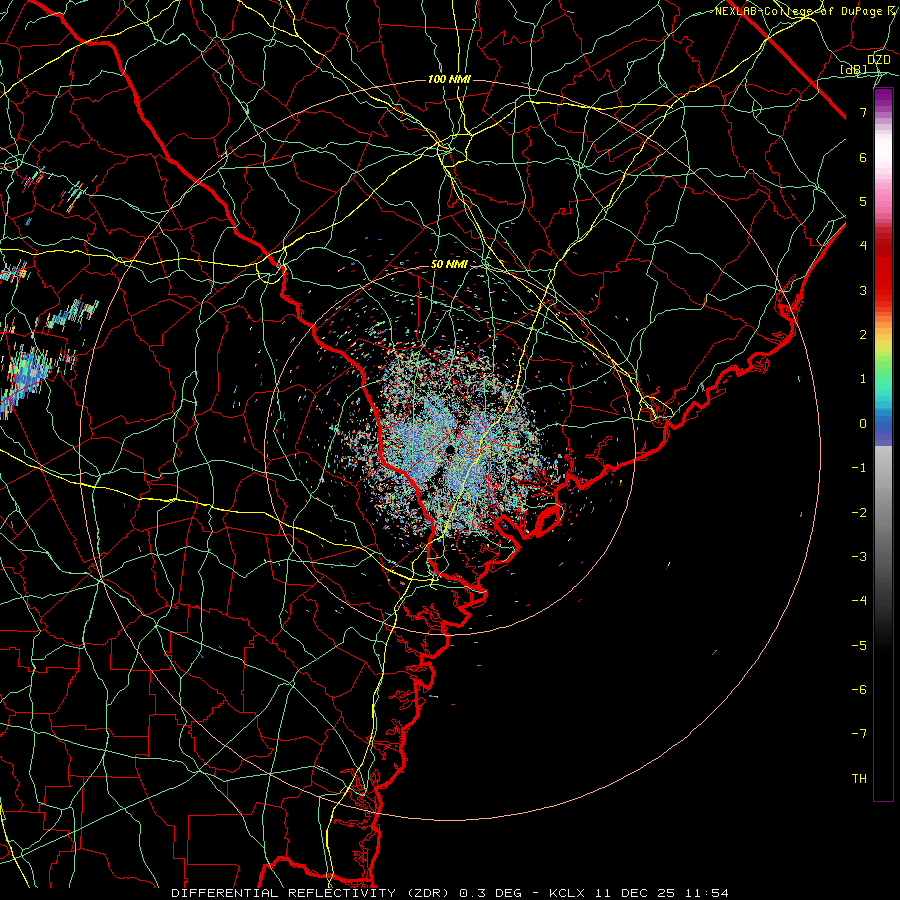Click the positive 3 scale label
The image size is (900, 900).
tap(863, 290)
